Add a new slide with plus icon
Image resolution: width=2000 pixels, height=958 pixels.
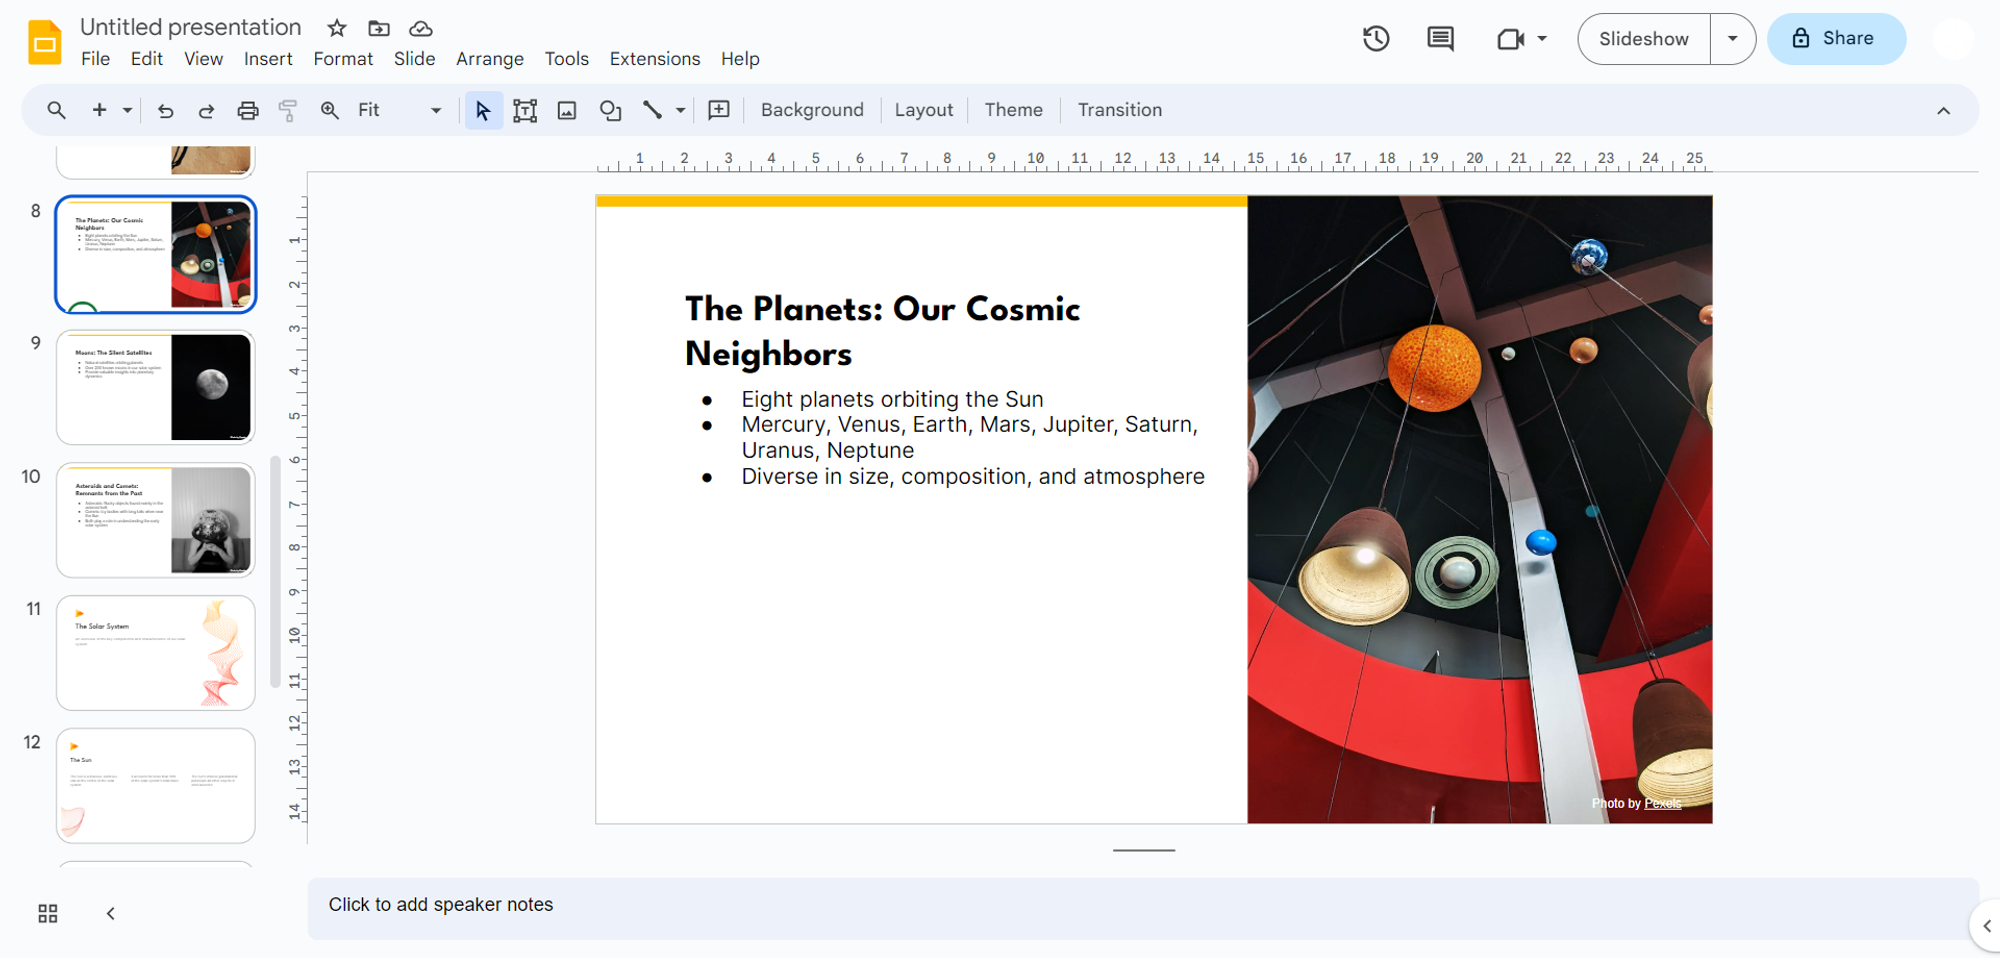[99, 110]
